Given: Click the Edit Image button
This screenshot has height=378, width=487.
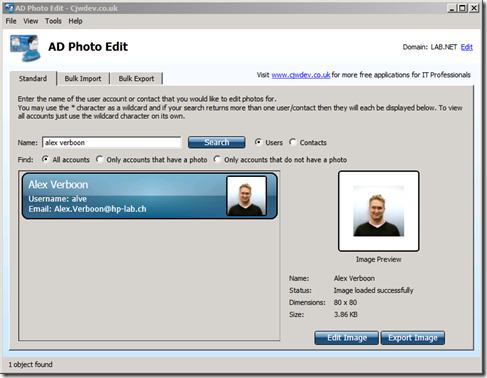Looking at the screenshot, I should (347, 338).
